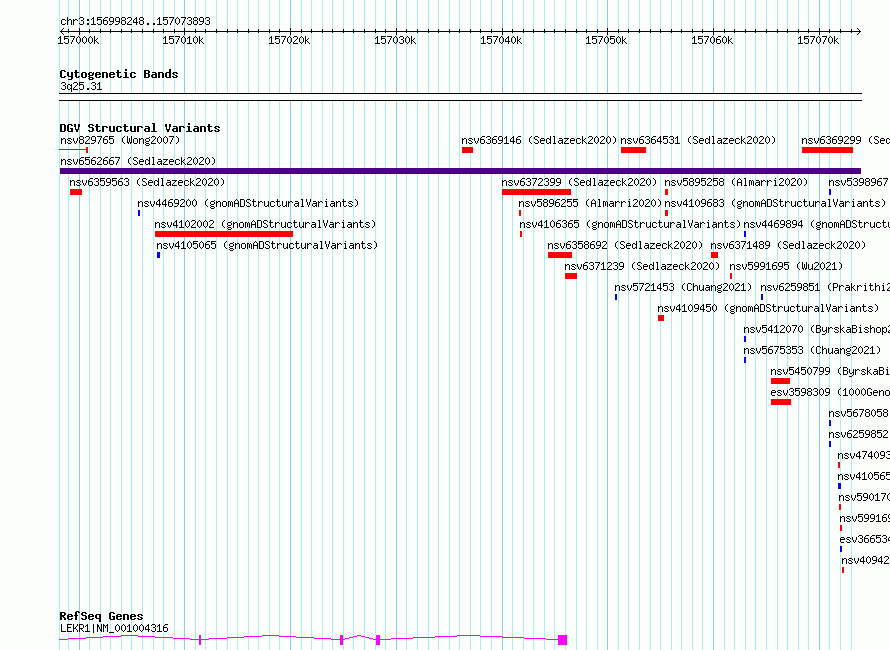Click the red bar under nsv6372399

click(x=536, y=192)
